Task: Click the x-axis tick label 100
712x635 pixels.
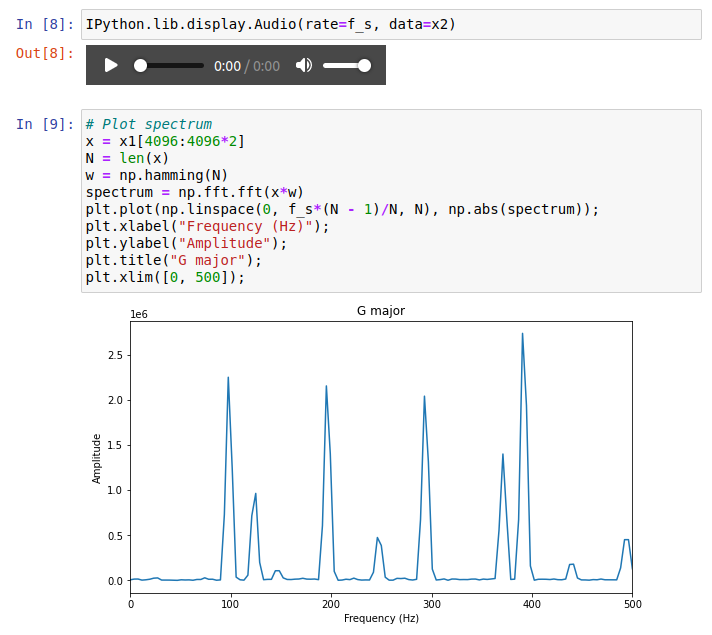Action: tap(230, 604)
